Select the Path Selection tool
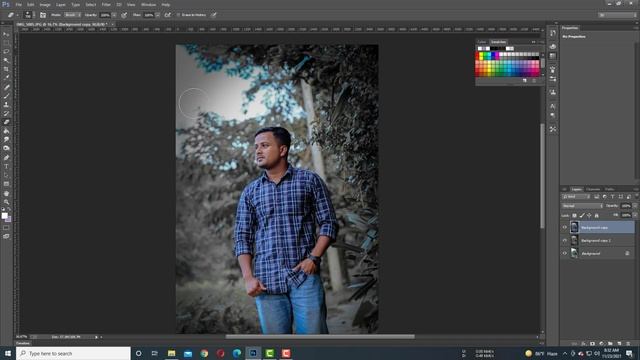Screen dimensions: 640x360 [x=6, y=175]
